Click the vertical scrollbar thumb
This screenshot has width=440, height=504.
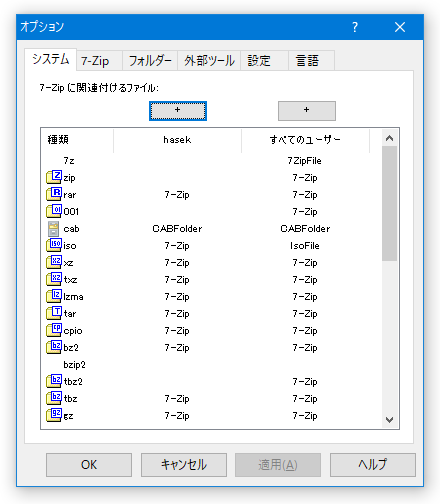(389, 203)
